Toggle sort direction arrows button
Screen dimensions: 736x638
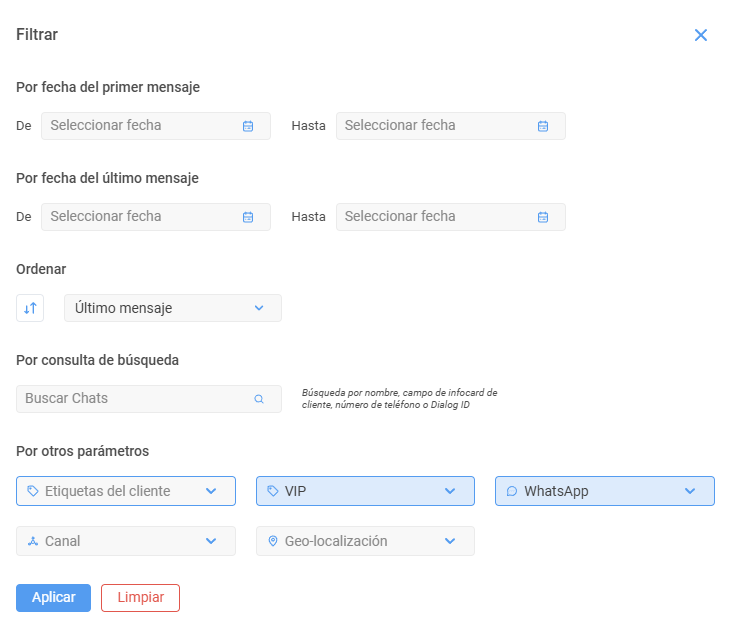pyautogui.click(x=30, y=308)
